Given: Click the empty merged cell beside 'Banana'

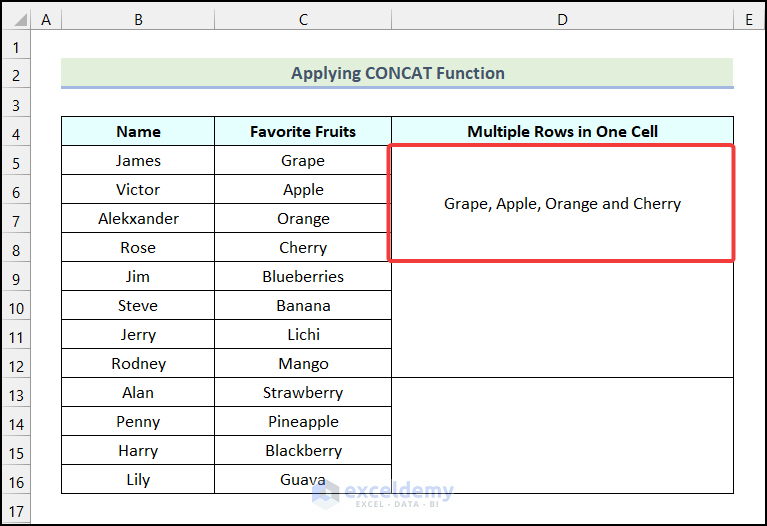Looking at the screenshot, I should pos(562,320).
